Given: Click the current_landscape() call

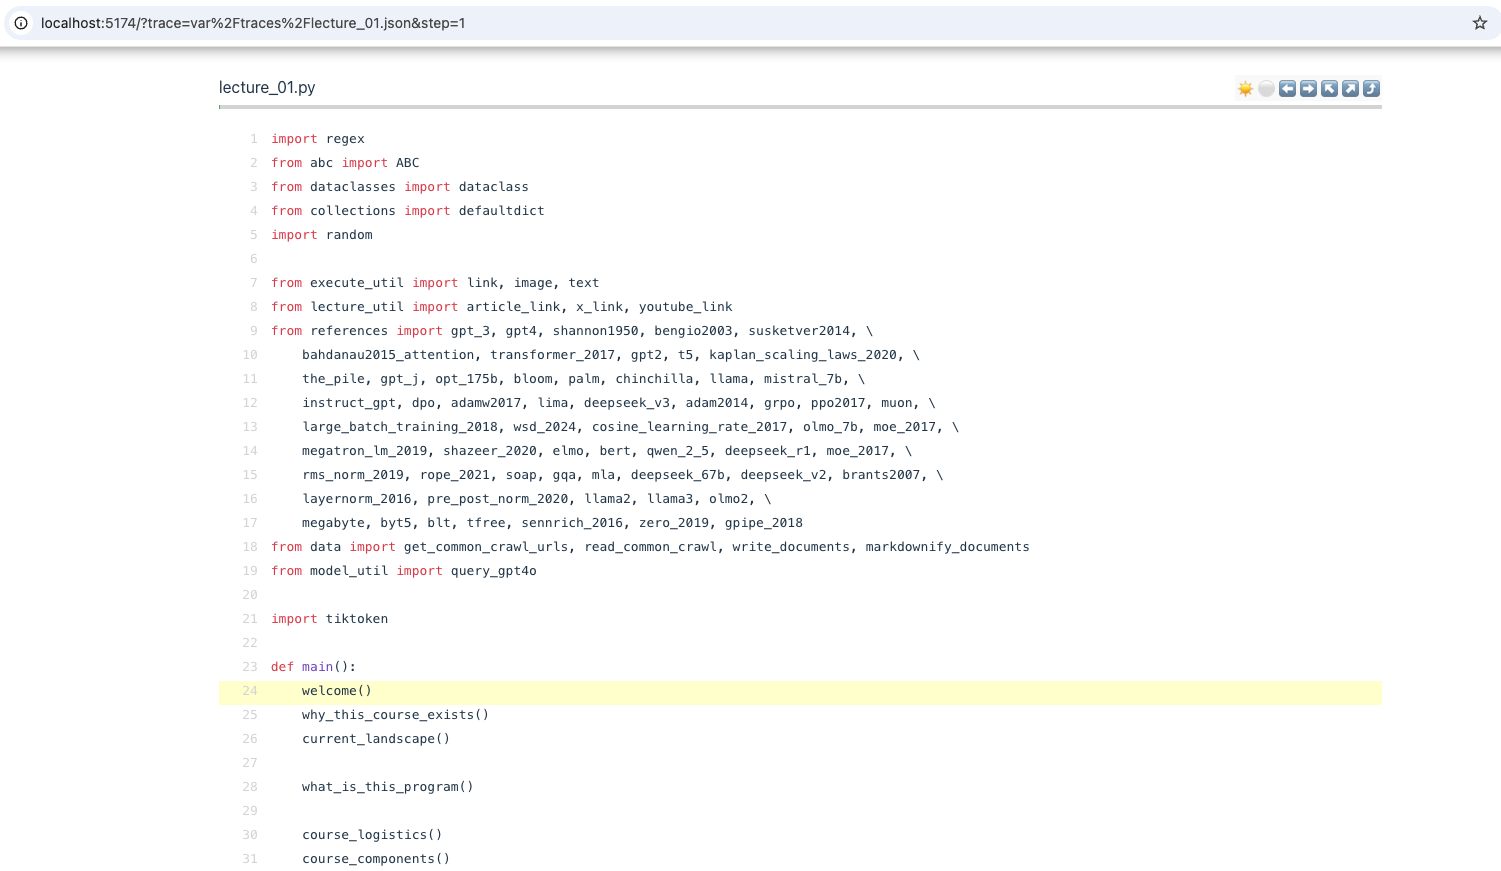Looking at the screenshot, I should point(376,739).
